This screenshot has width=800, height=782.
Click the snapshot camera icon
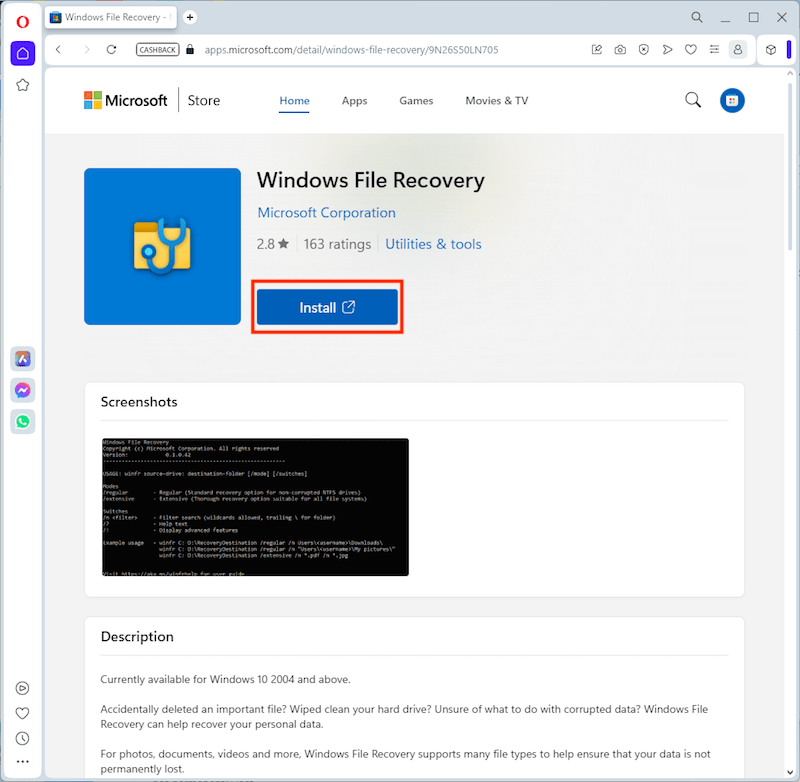coord(620,49)
